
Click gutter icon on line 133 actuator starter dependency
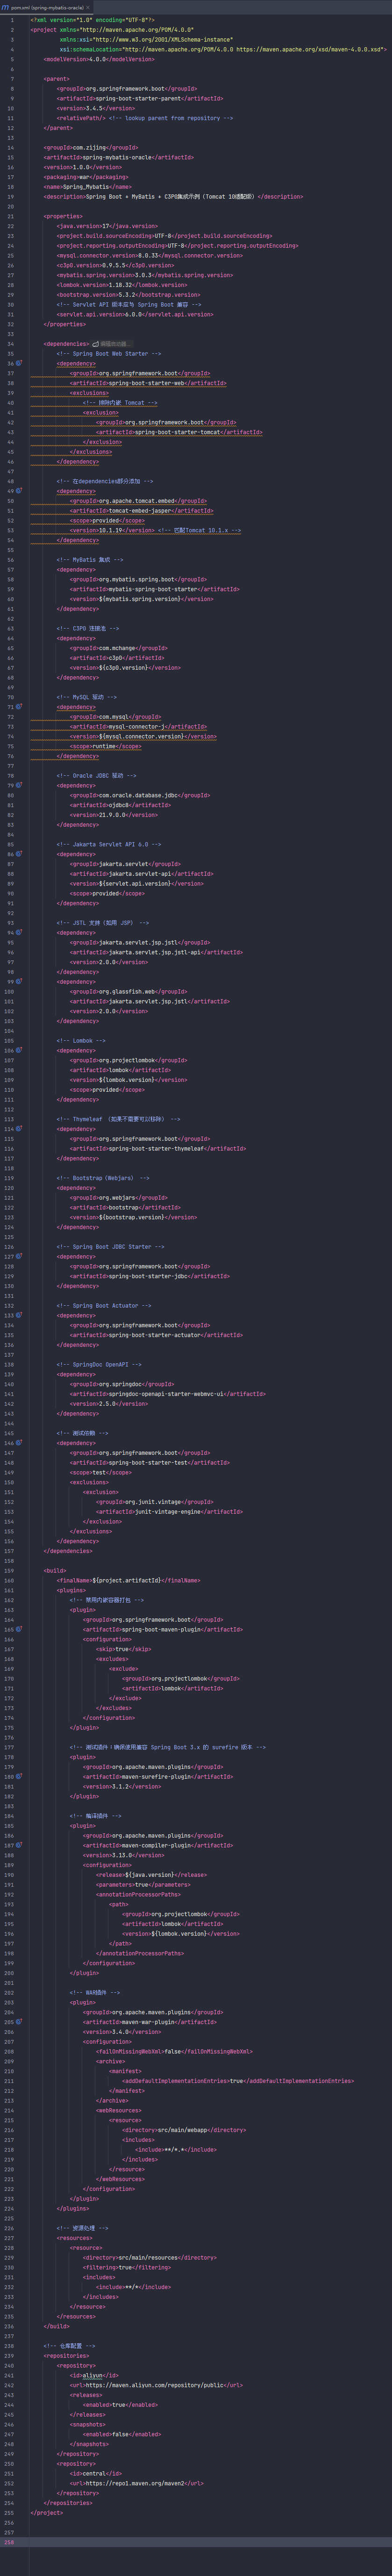pos(19,1315)
